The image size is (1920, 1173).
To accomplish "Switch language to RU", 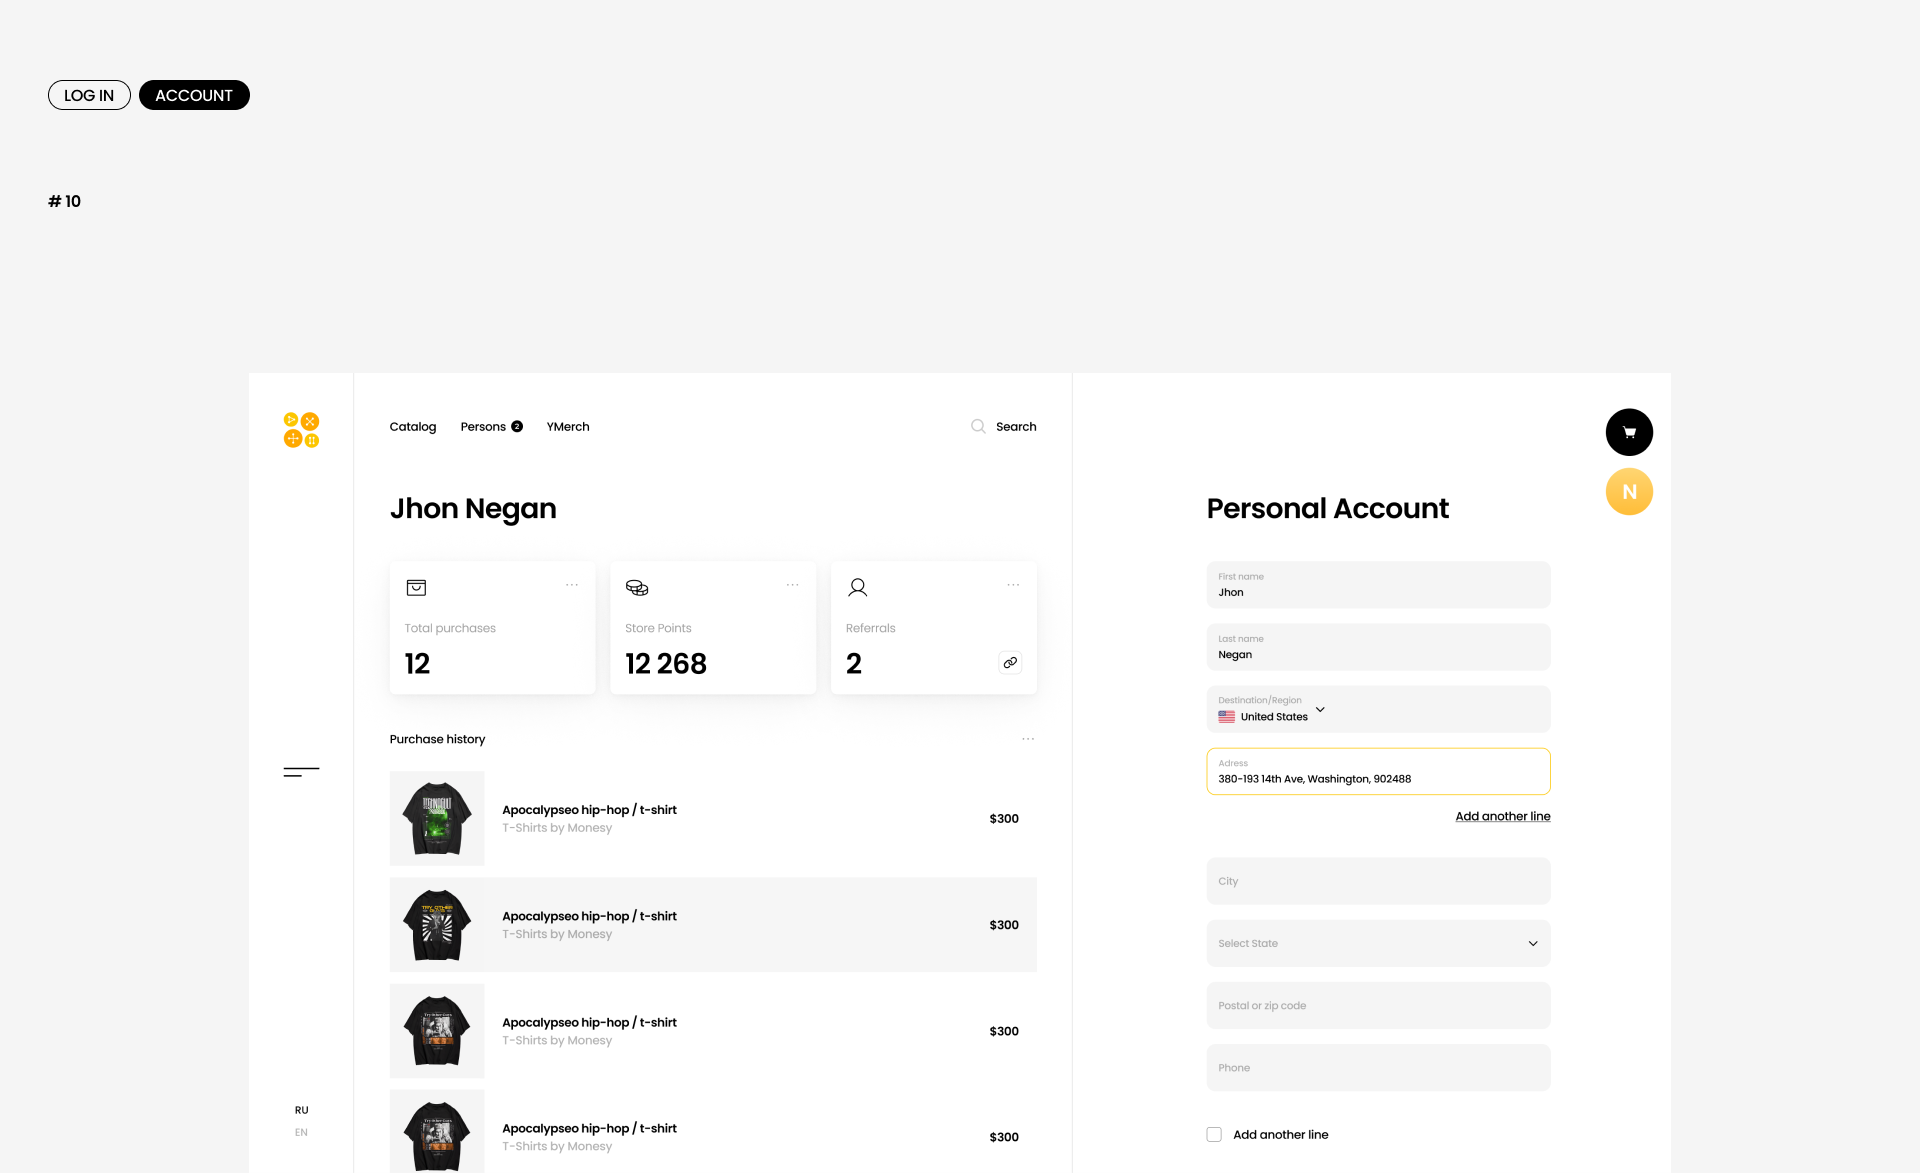I will pyautogui.click(x=301, y=1110).
